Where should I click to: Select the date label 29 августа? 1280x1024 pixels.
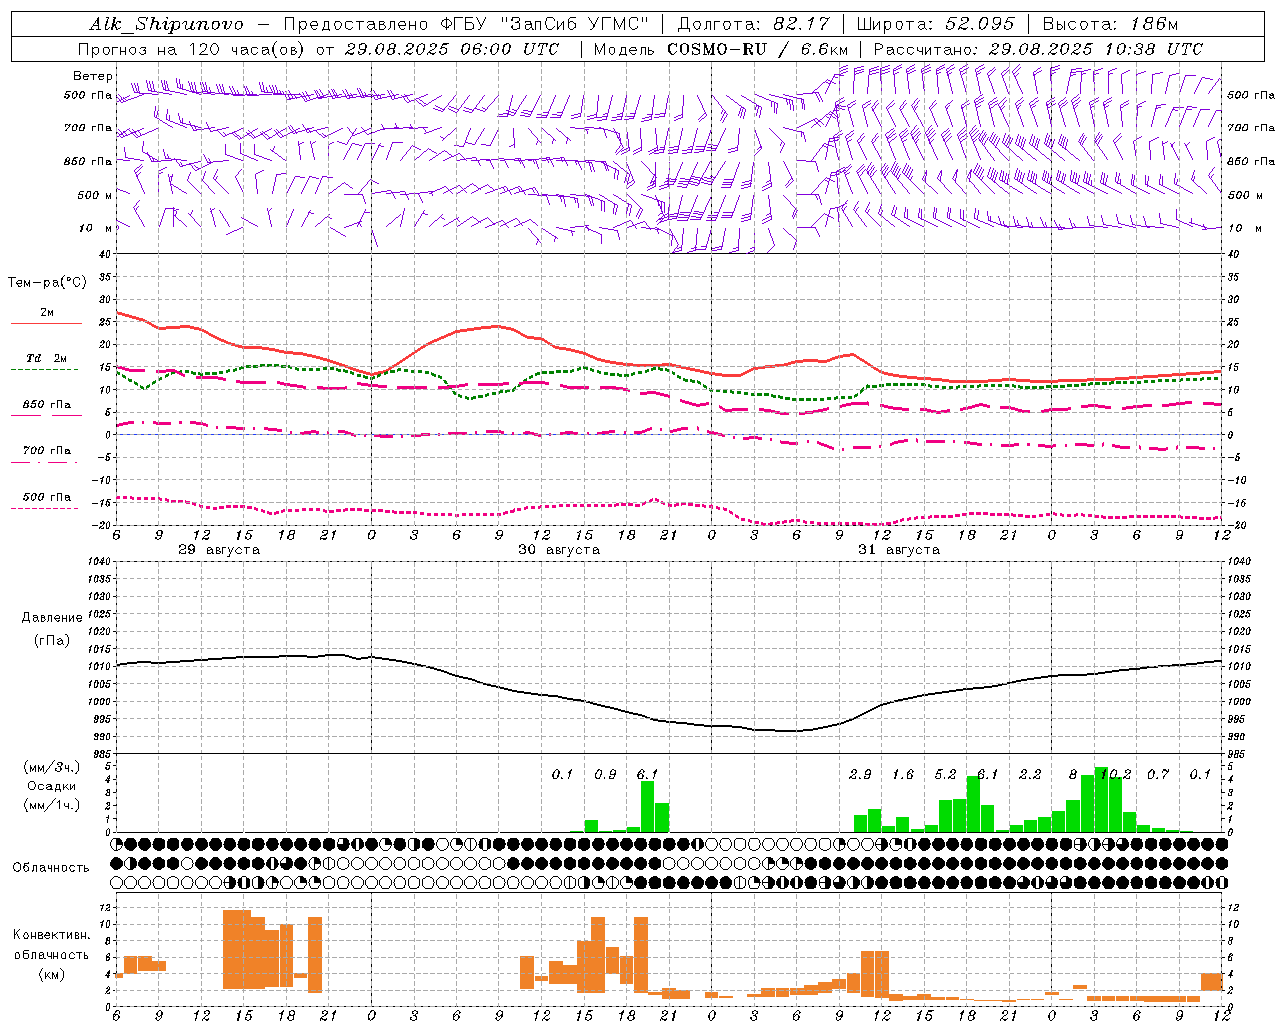(x=219, y=550)
